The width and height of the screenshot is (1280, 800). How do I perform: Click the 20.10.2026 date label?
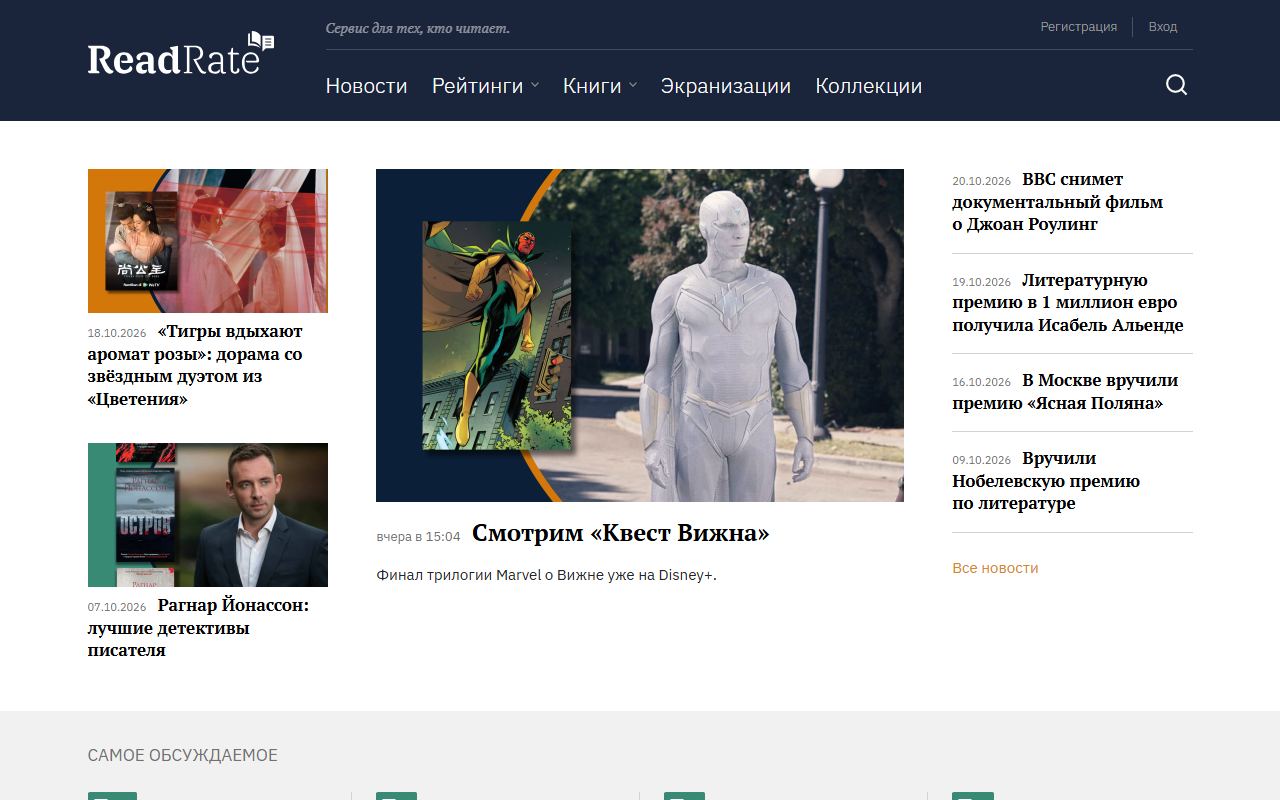click(x=982, y=181)
